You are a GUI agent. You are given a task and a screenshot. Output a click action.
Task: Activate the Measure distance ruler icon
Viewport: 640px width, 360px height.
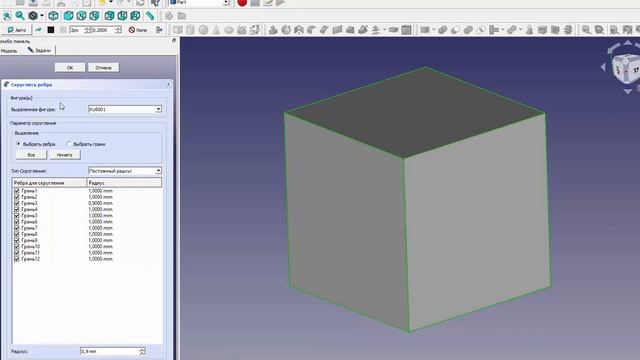[x=150, y=16]
